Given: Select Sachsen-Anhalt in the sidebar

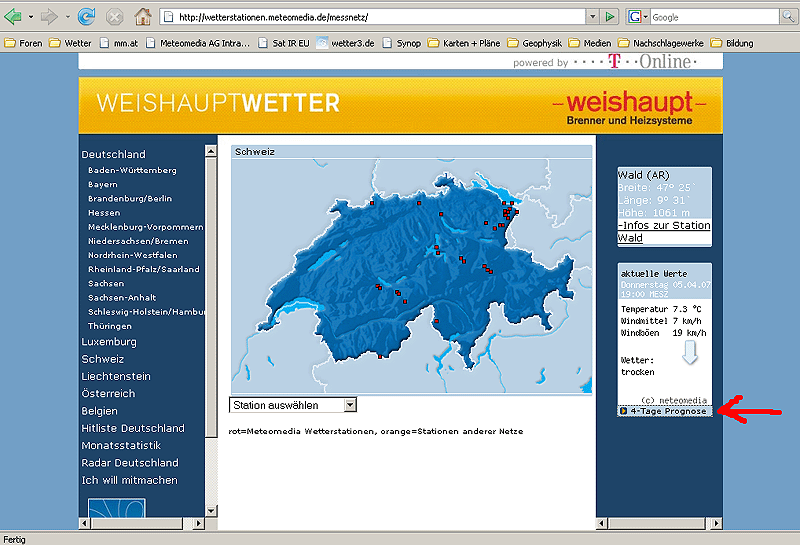Looking at the screenshot, I should click(122, 298).
